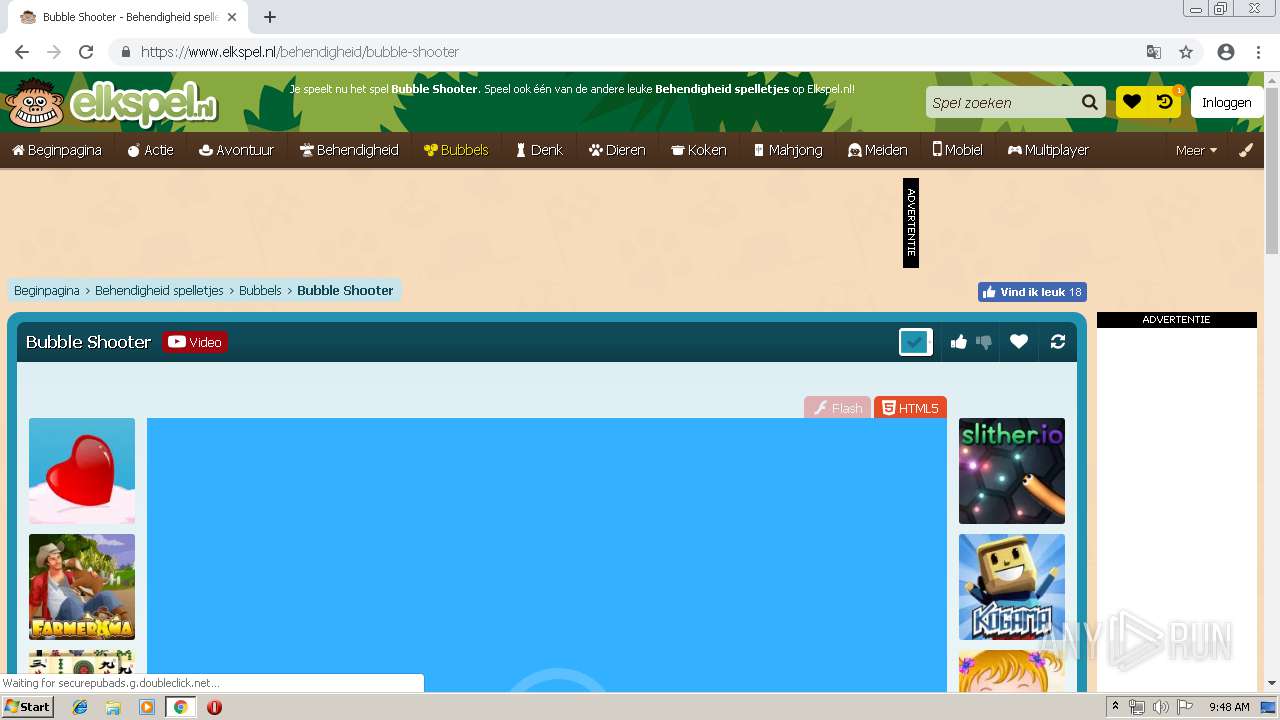The image size is (1280, 720).
Task: Open Chrome's three-dot menu
Action: (1258, 52)
